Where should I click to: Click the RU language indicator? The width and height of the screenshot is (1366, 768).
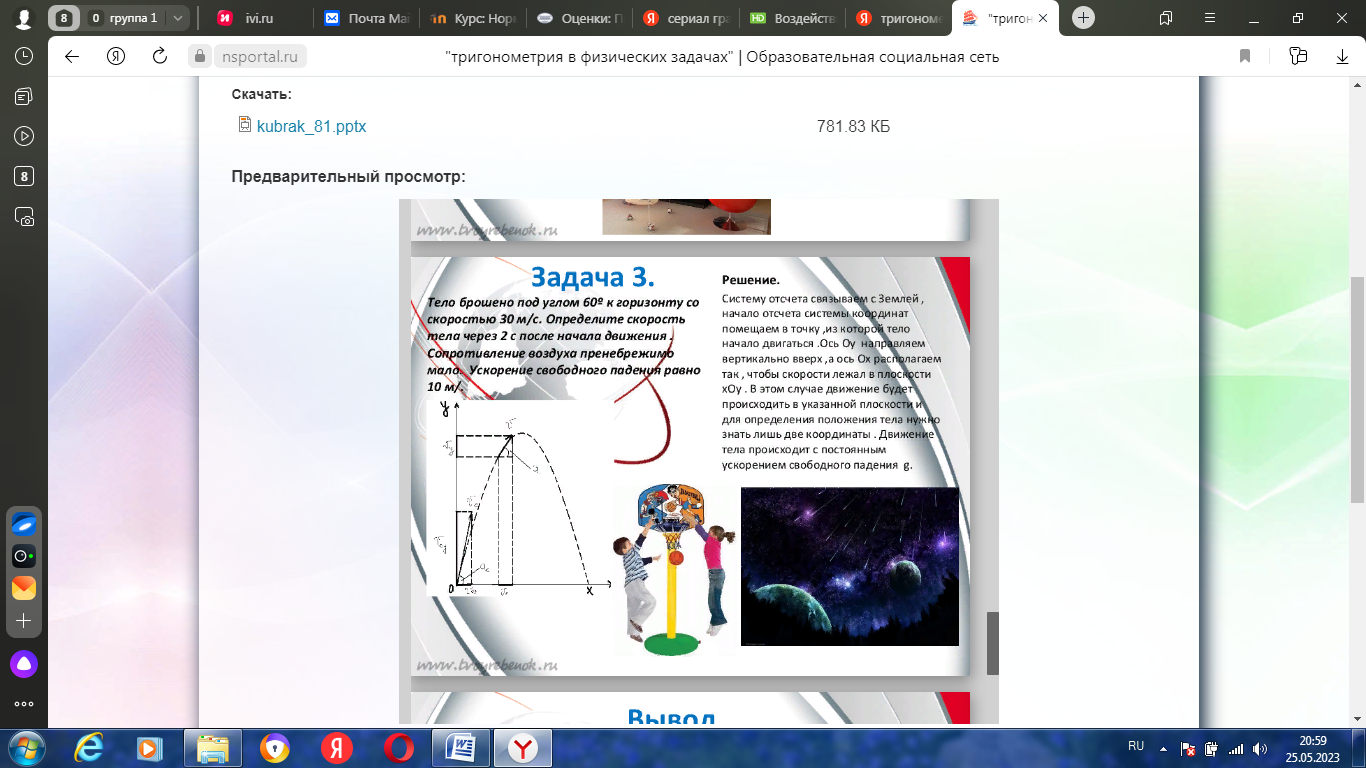pyautogui.click(x=1136, y=746)
